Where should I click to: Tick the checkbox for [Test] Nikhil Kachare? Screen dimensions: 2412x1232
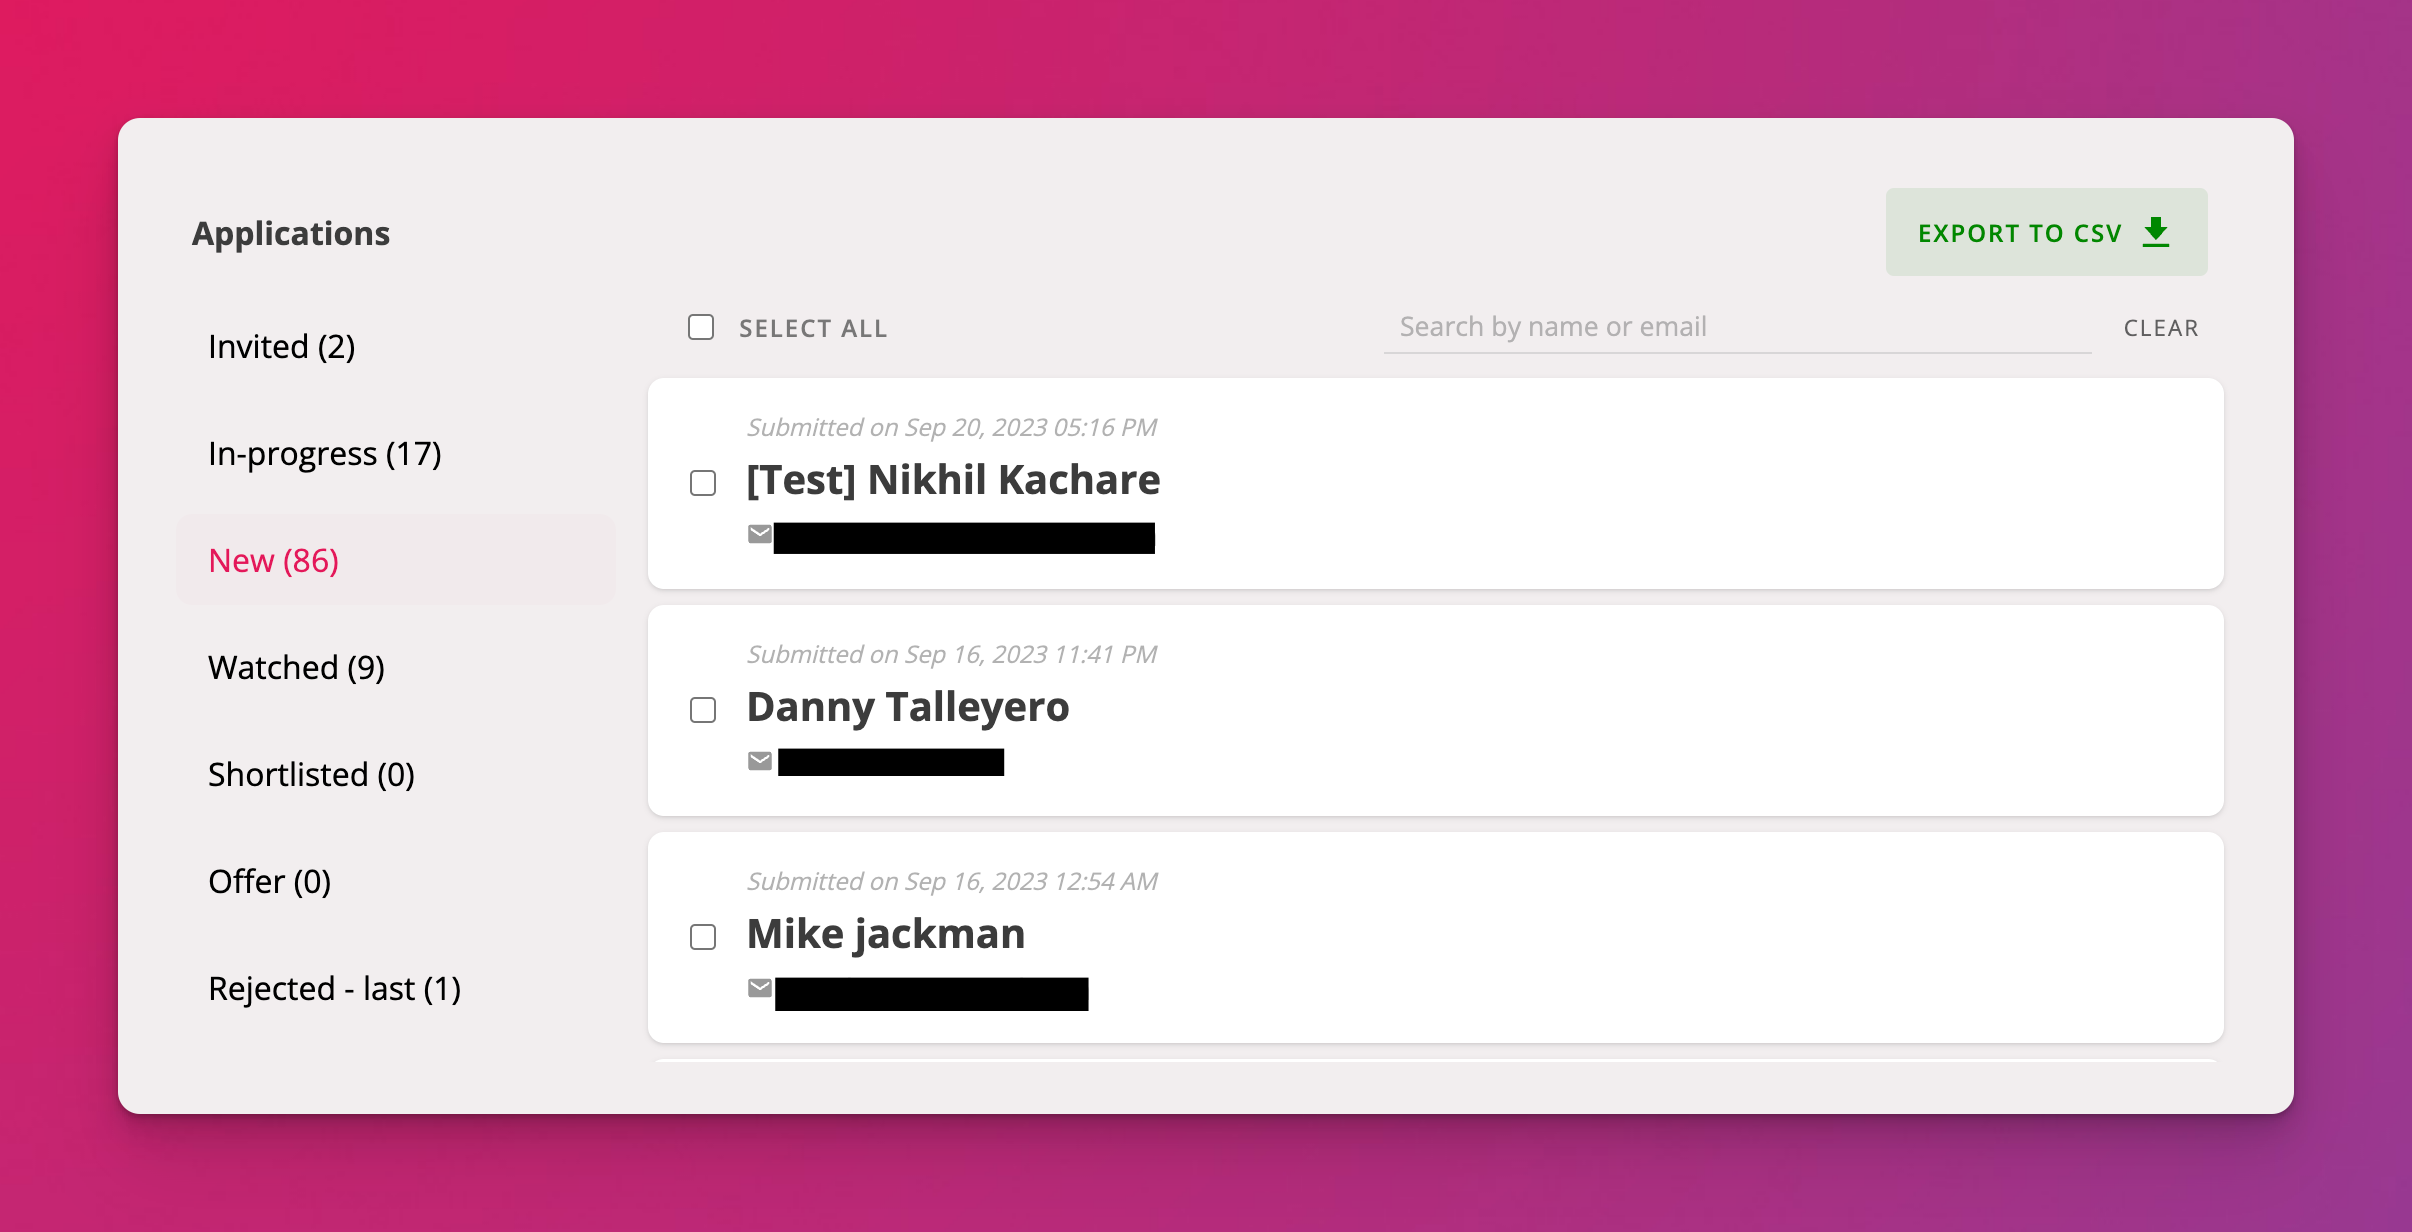point(703,483)
